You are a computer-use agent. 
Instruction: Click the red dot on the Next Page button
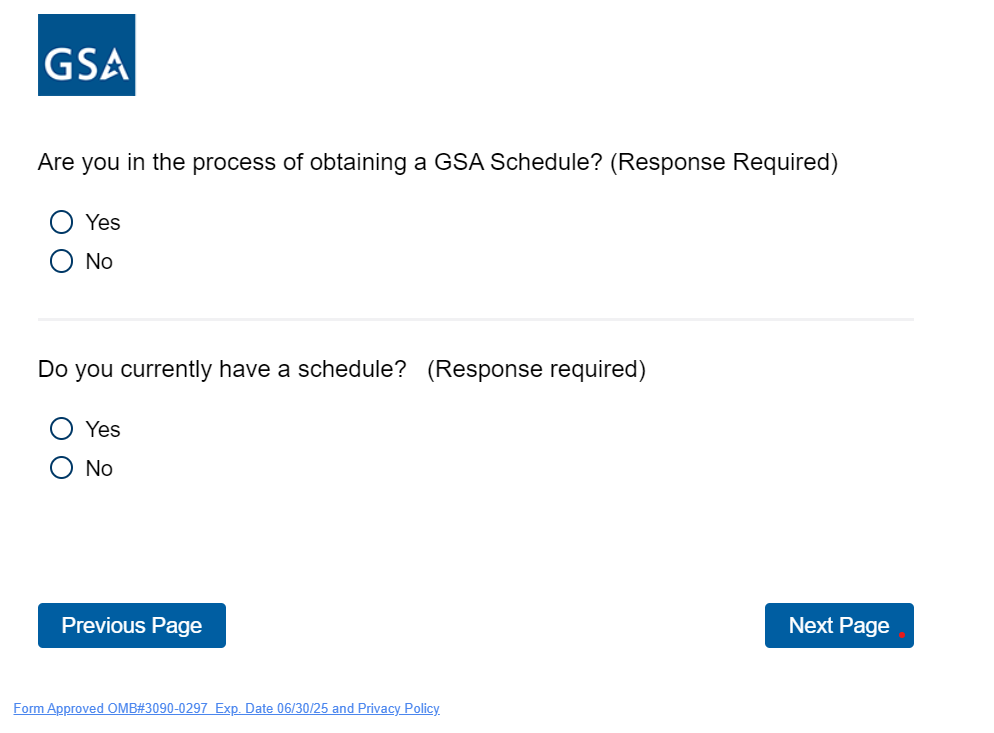(902, 634)
